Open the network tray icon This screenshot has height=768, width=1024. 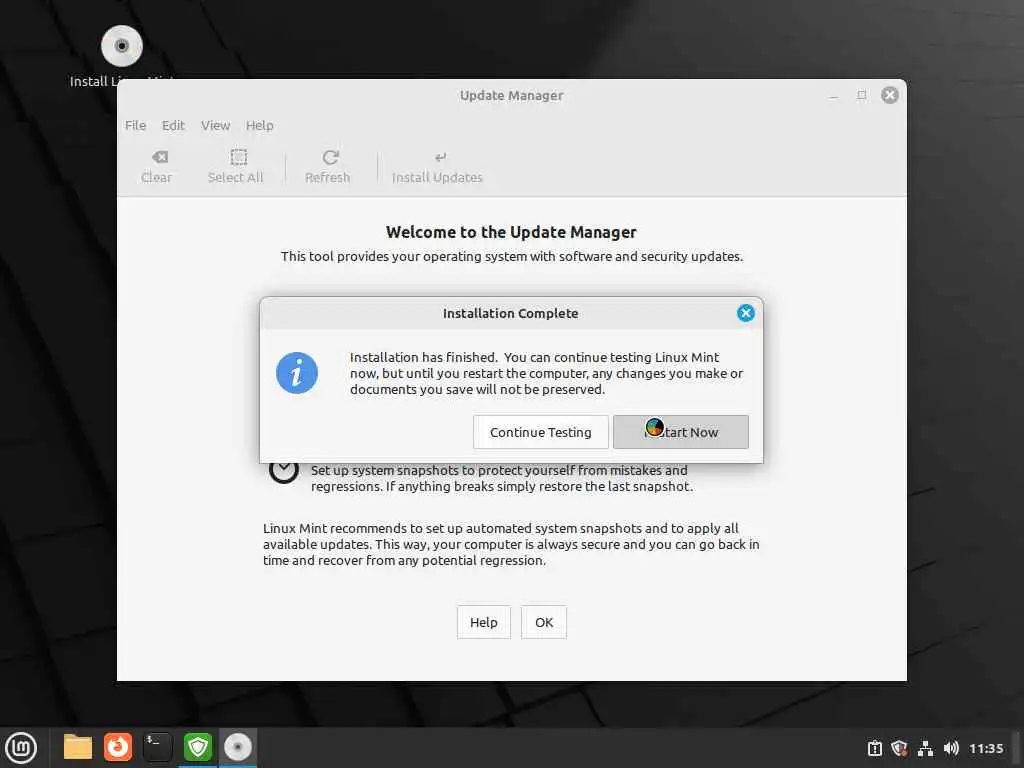(x=925, y=748)
